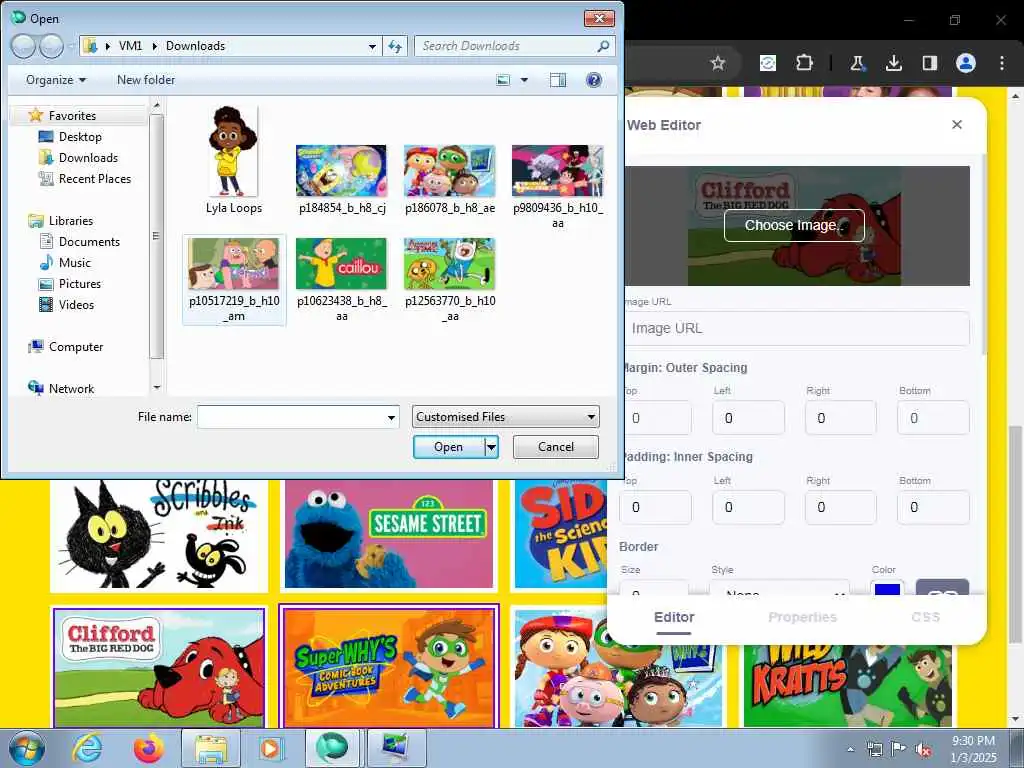Launch Firefox from the taskbar

point(149,748)
